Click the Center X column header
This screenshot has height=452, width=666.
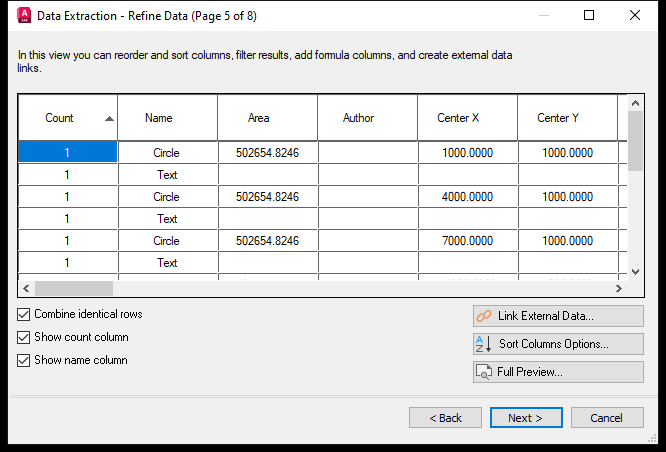(468, 118)
